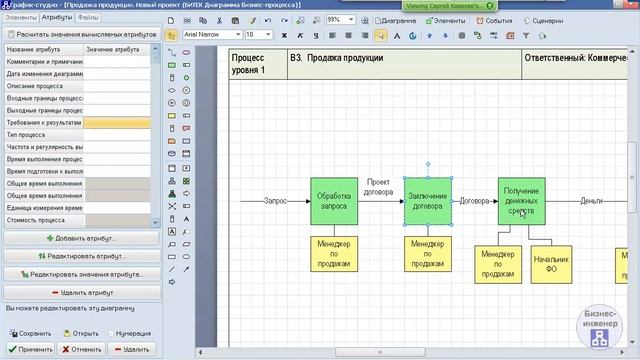Choose the orange folder shape in the palette
The height and width of the screenshot is (360, 640).
click(172, 141)
